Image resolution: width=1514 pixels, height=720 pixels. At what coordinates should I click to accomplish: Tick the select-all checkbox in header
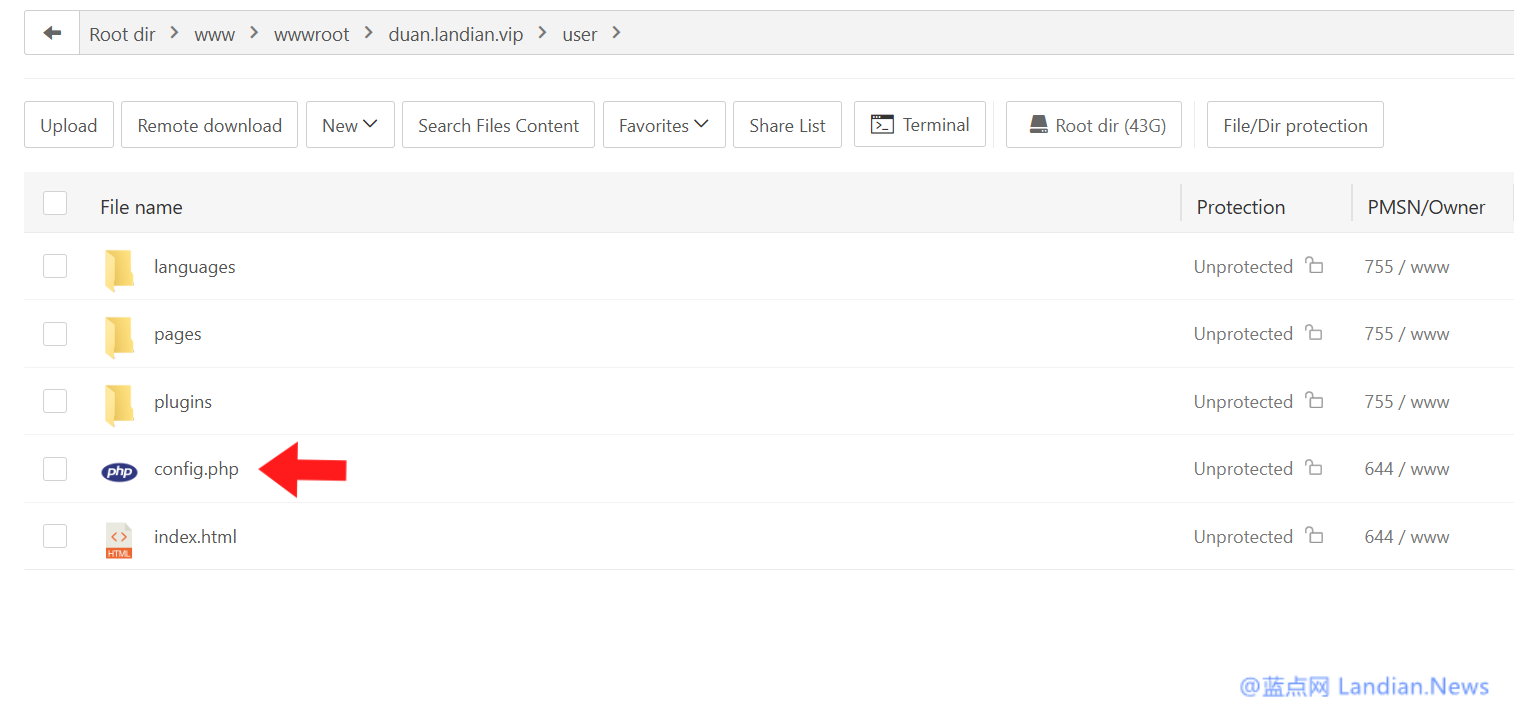(x=55, y=204)
